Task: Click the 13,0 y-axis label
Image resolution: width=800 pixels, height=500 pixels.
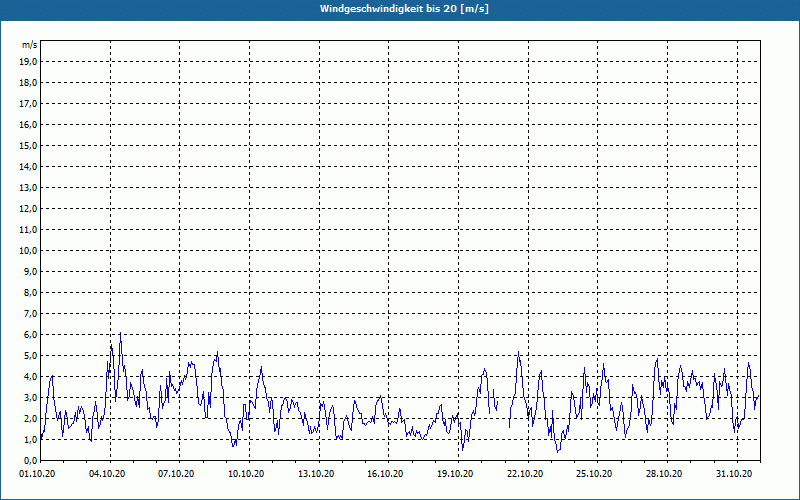Action: (x=28, y=187)
